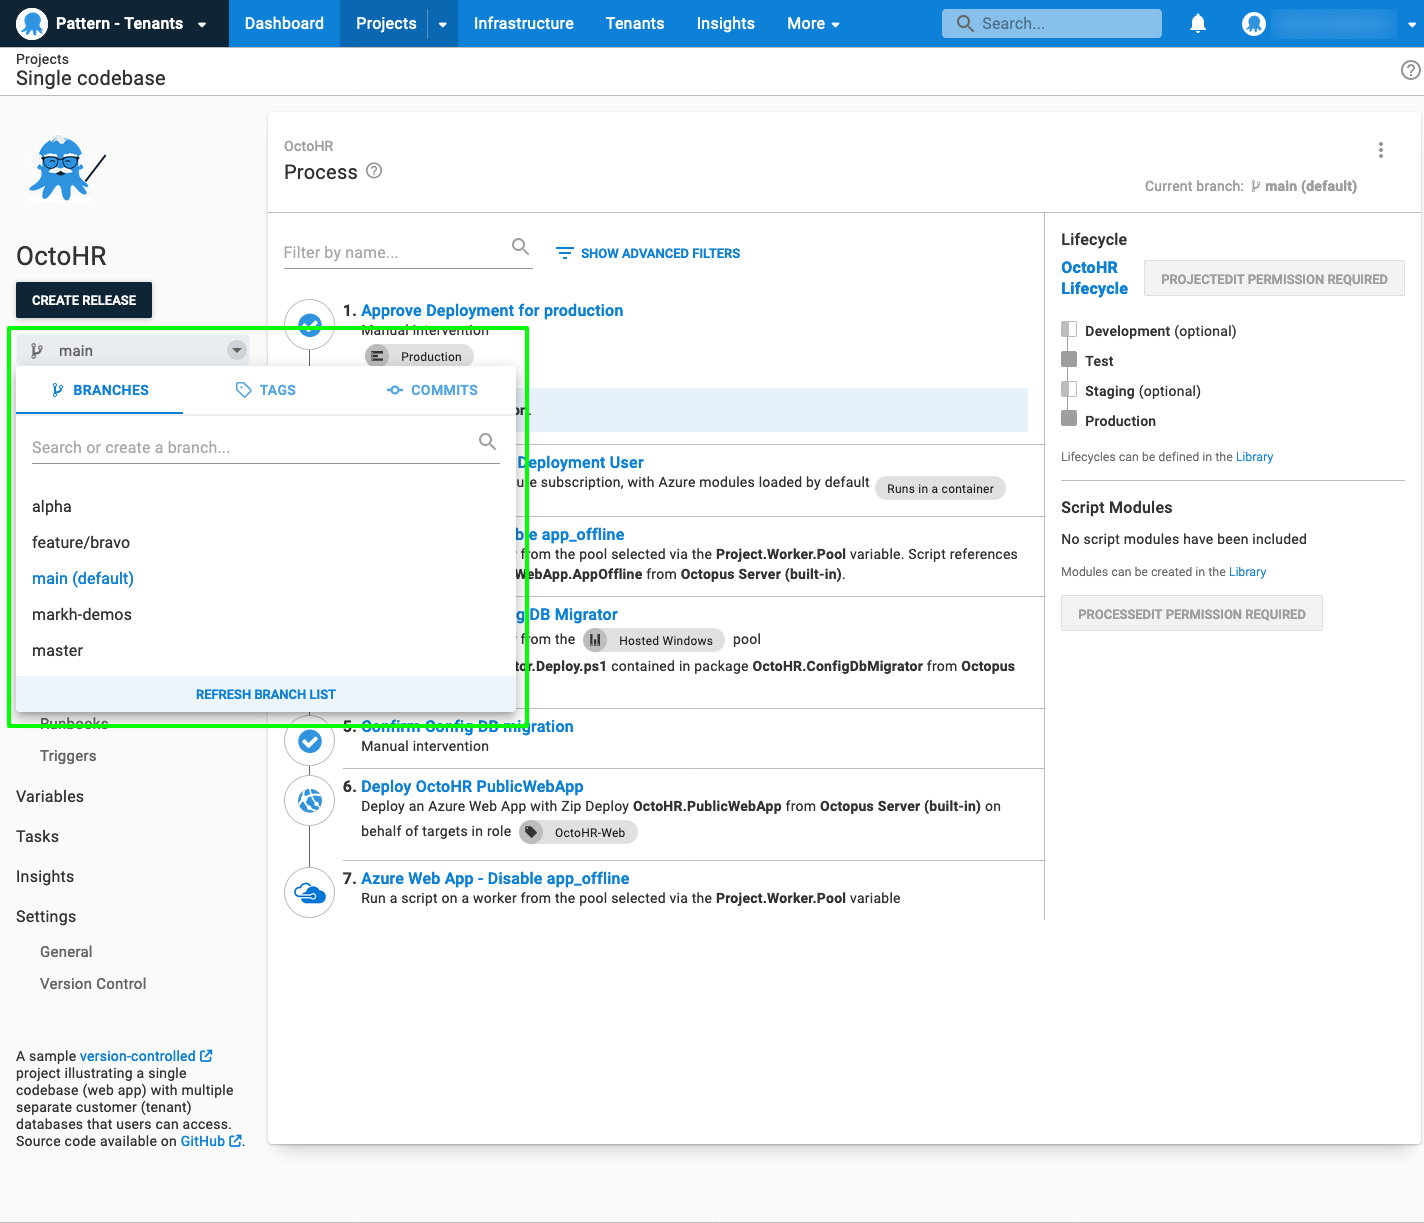Click the cloud script icon for step 7
The width and height of the screenshot is (1424, 1223).
pos(309,892)
